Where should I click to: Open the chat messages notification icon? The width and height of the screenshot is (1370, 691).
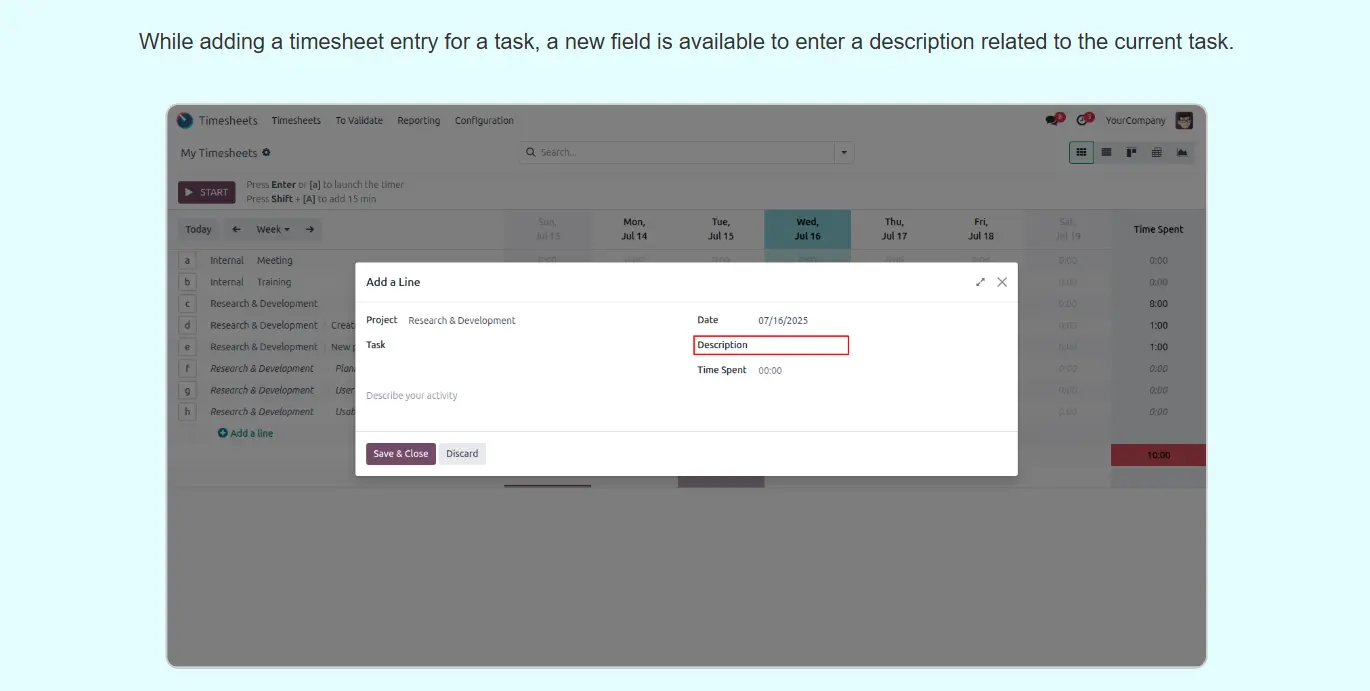[1052, 120]
